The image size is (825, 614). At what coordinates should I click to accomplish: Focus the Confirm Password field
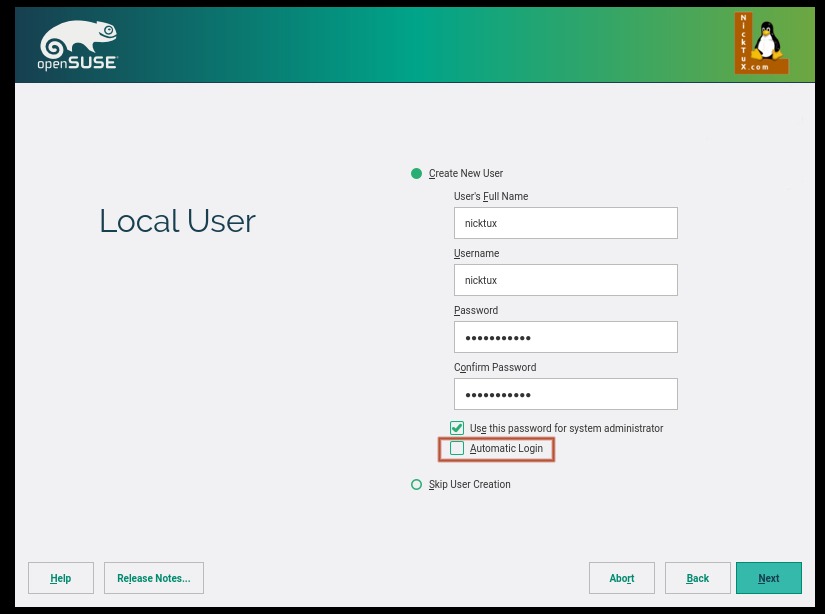coord(565,394)
